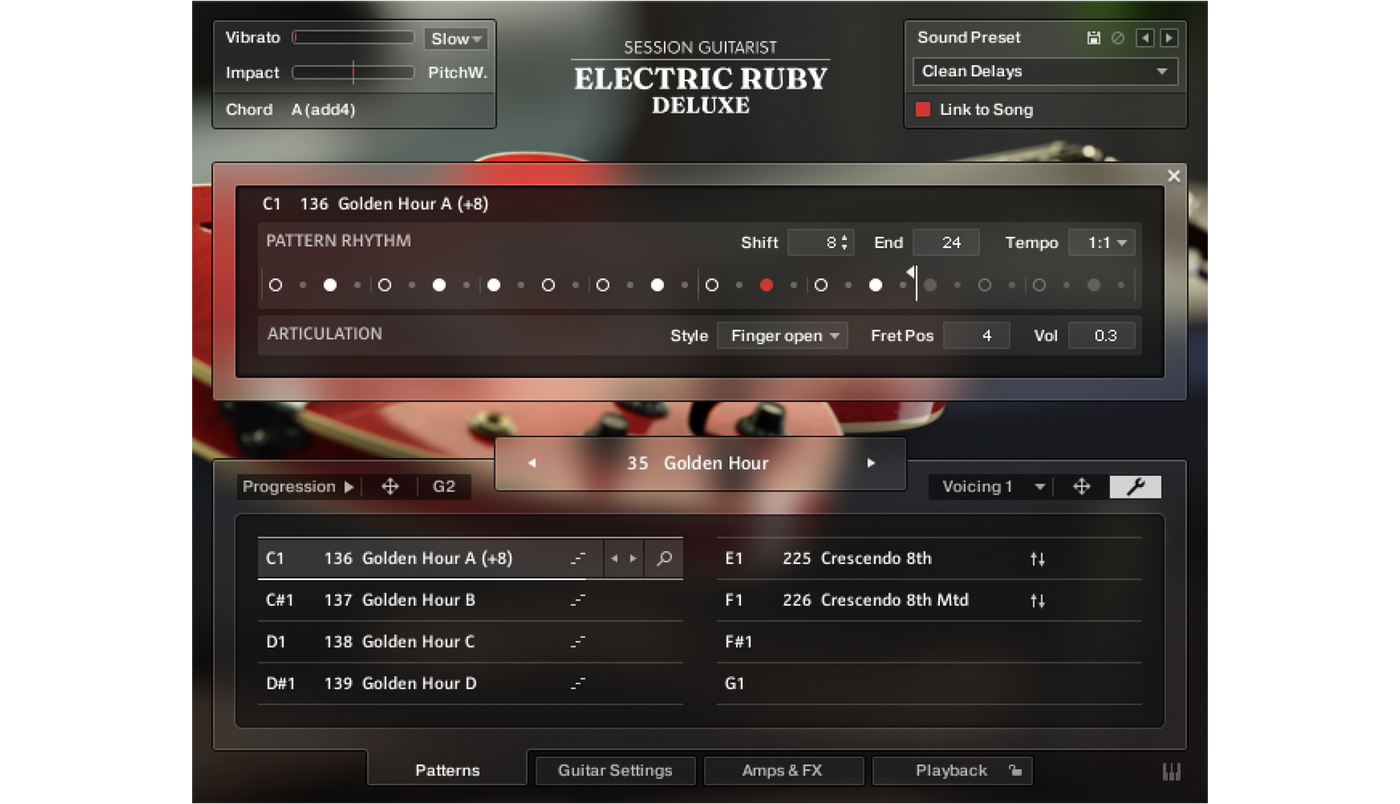Click the pattern icon on Golden Hour B
This screenshot has height=804, width=1400.
click(x=578, y=601)
